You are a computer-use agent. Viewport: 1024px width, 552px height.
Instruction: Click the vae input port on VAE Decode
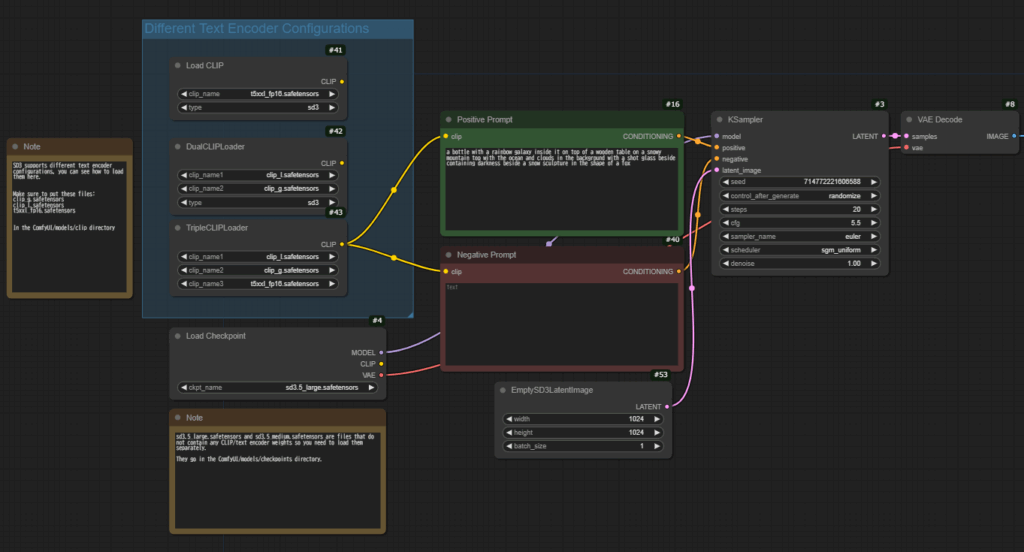pyautogui.click(x=906, y=148)
